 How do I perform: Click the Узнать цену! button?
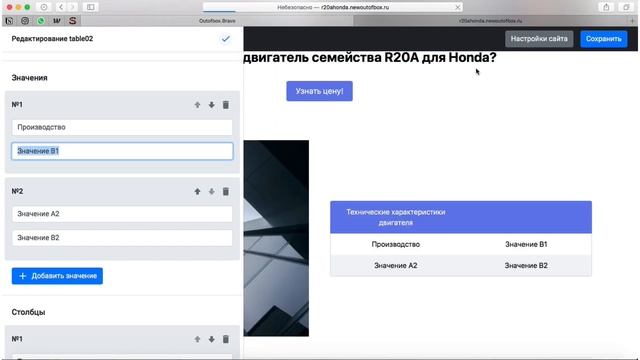[x=319, y=91]
